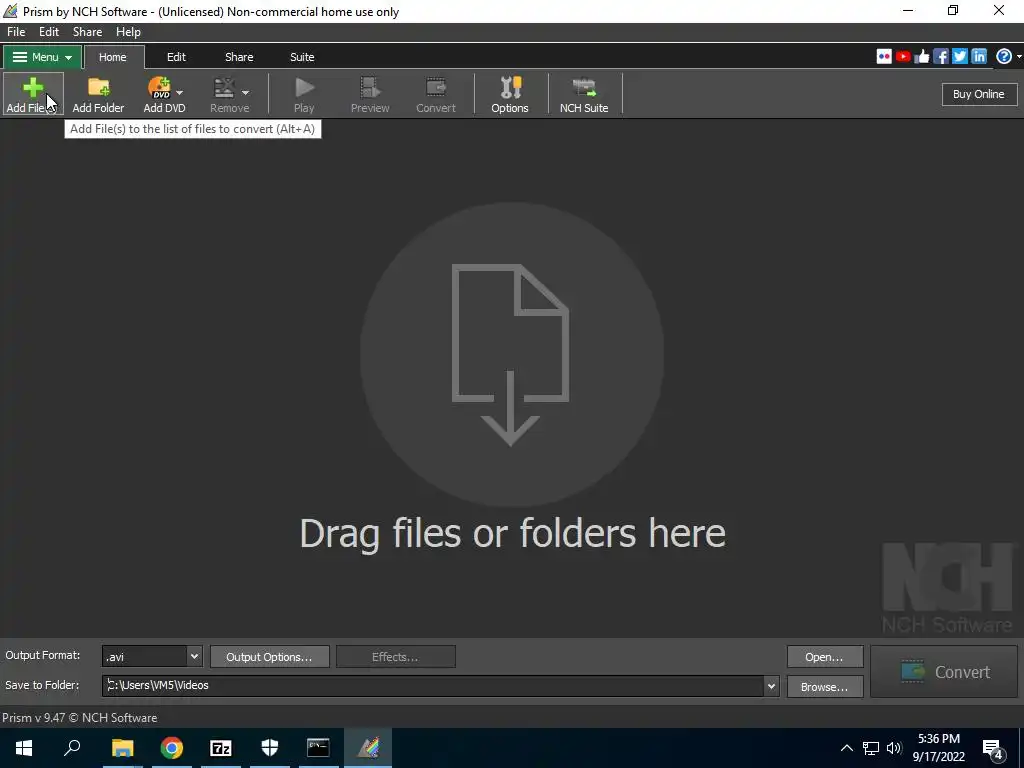The image size is (1024, 768).
Task: Open the Output Format .avi dropdown
Action: coord(152,656)
